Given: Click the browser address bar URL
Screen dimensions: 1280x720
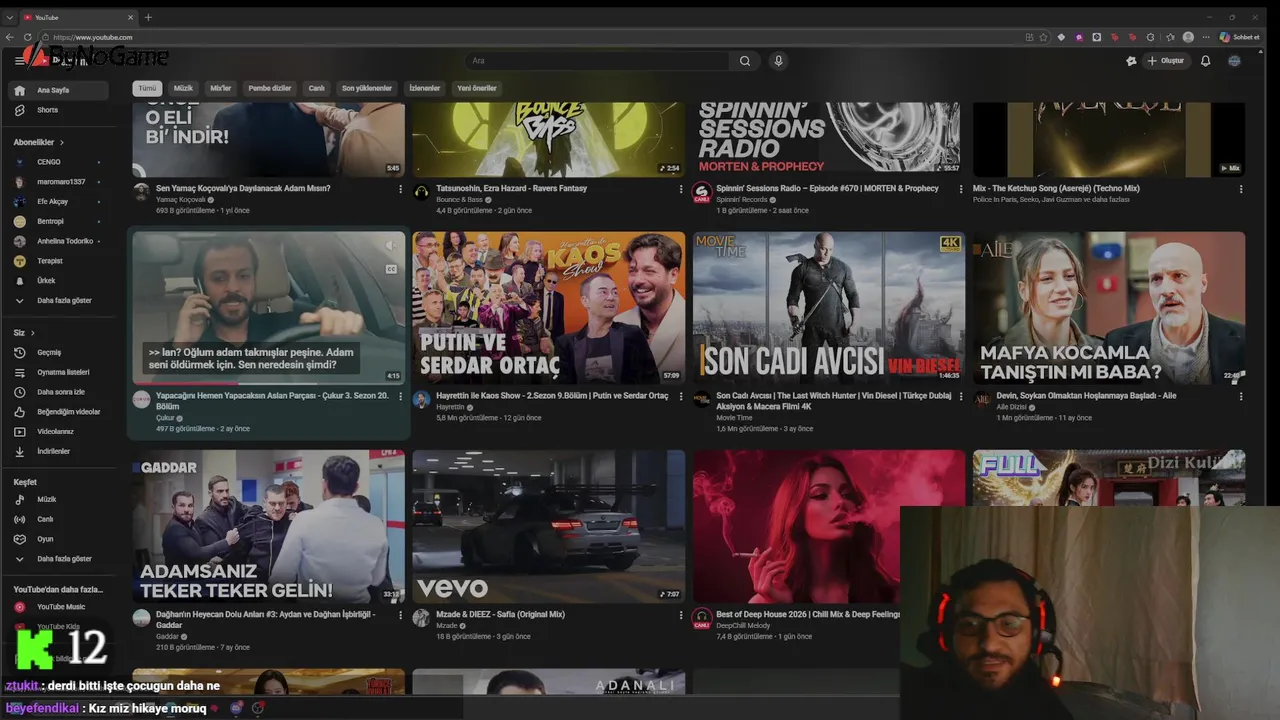Looking at the screenshot, I should (93, 37).
